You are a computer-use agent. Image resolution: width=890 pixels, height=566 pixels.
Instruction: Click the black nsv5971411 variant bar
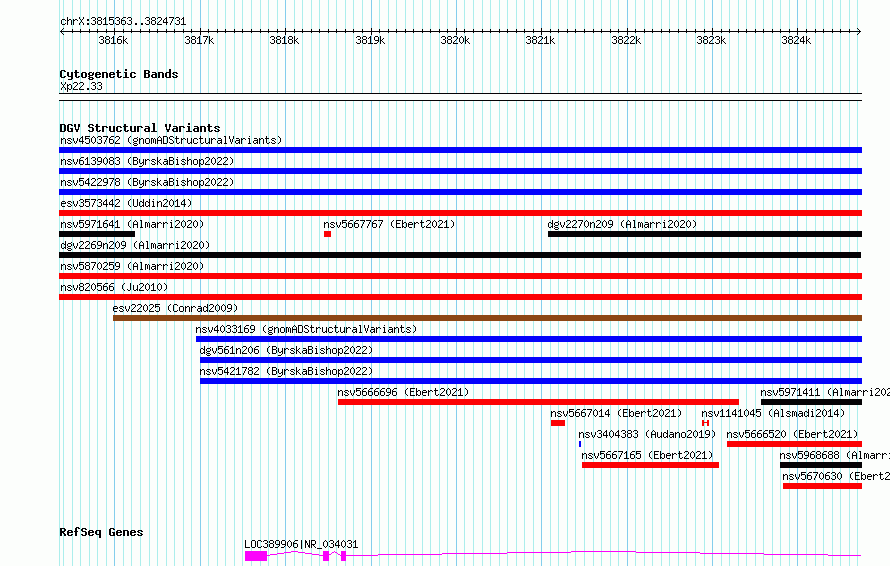(x=811, y=402)
